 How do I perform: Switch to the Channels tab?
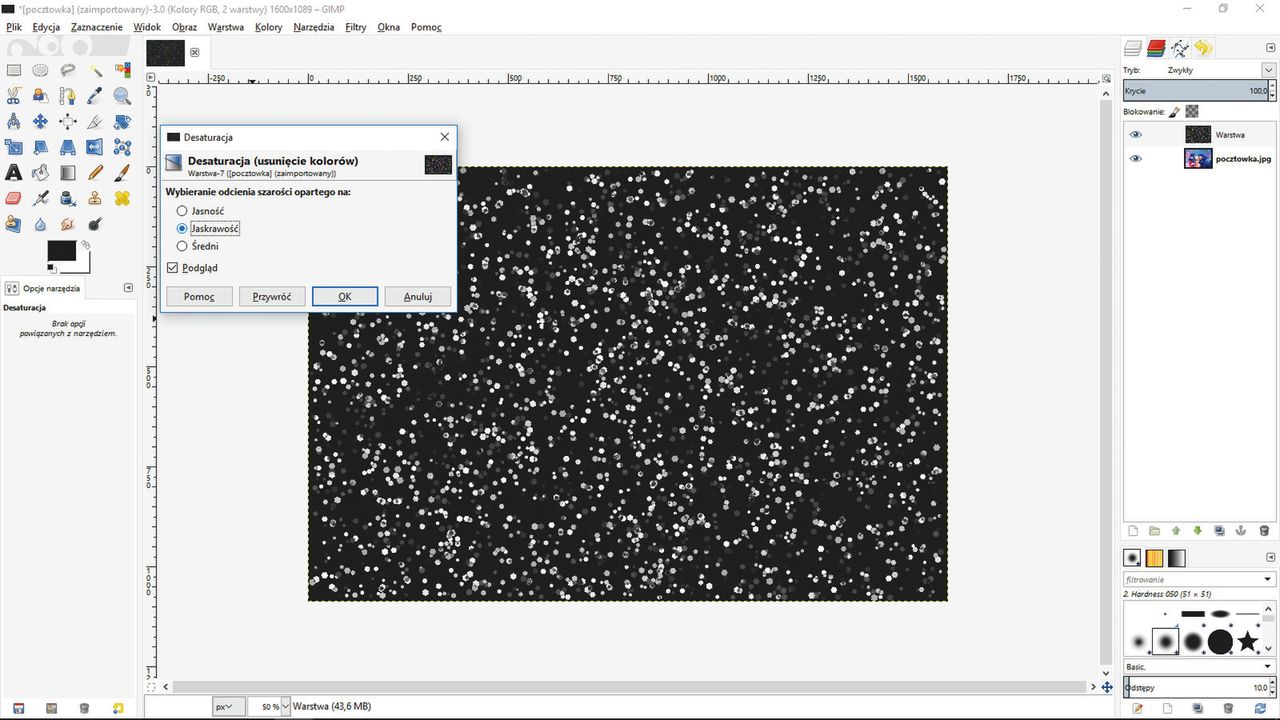tap(1156, 48)
